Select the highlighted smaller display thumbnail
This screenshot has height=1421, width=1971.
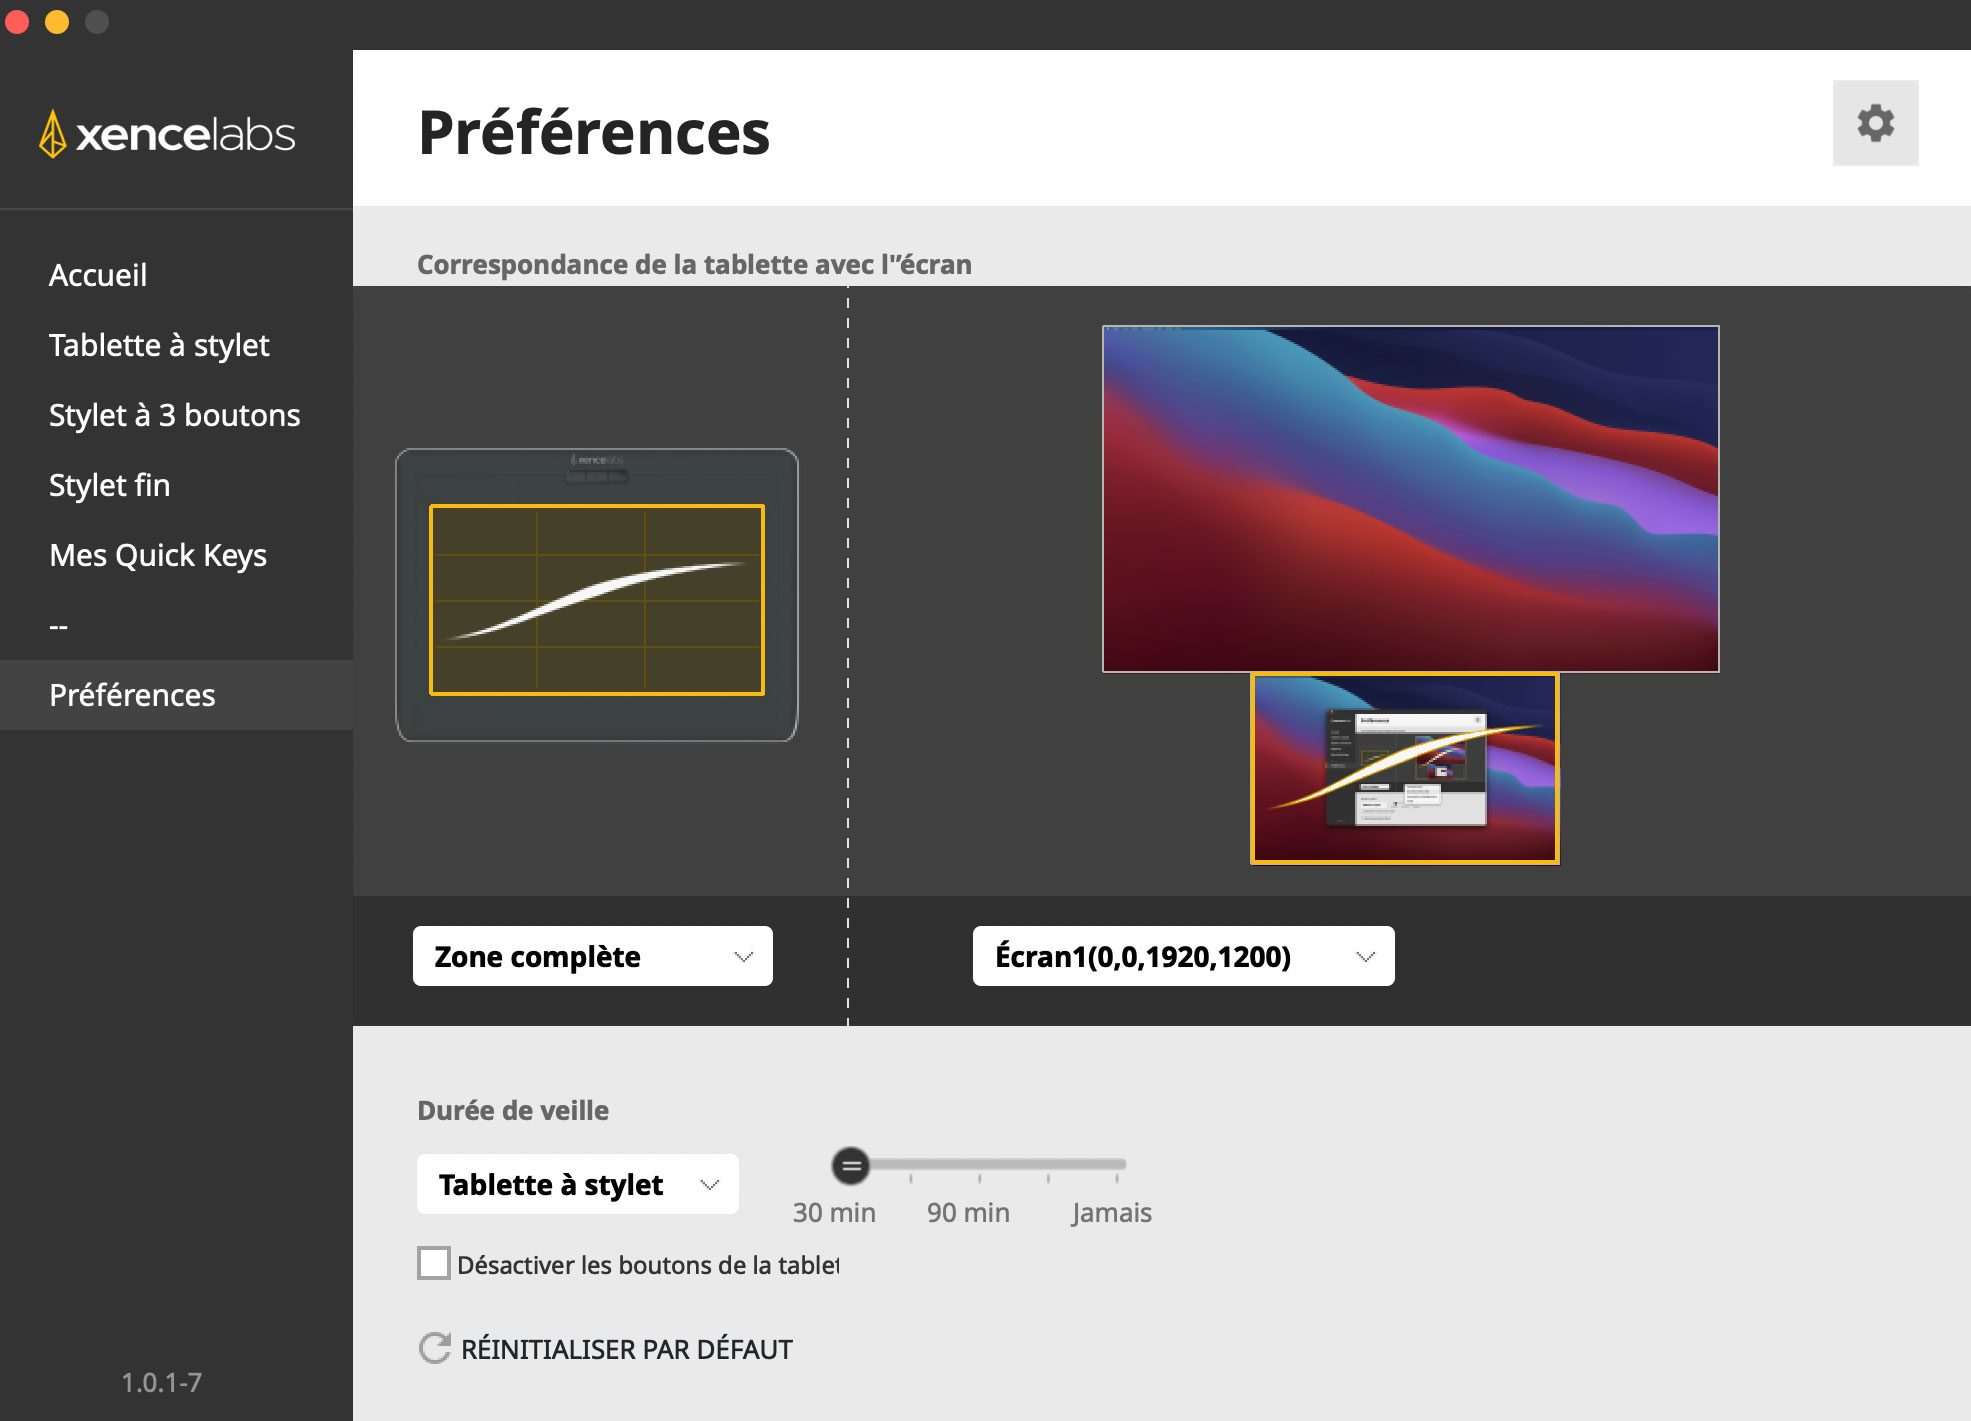[x=1404, y=768]
